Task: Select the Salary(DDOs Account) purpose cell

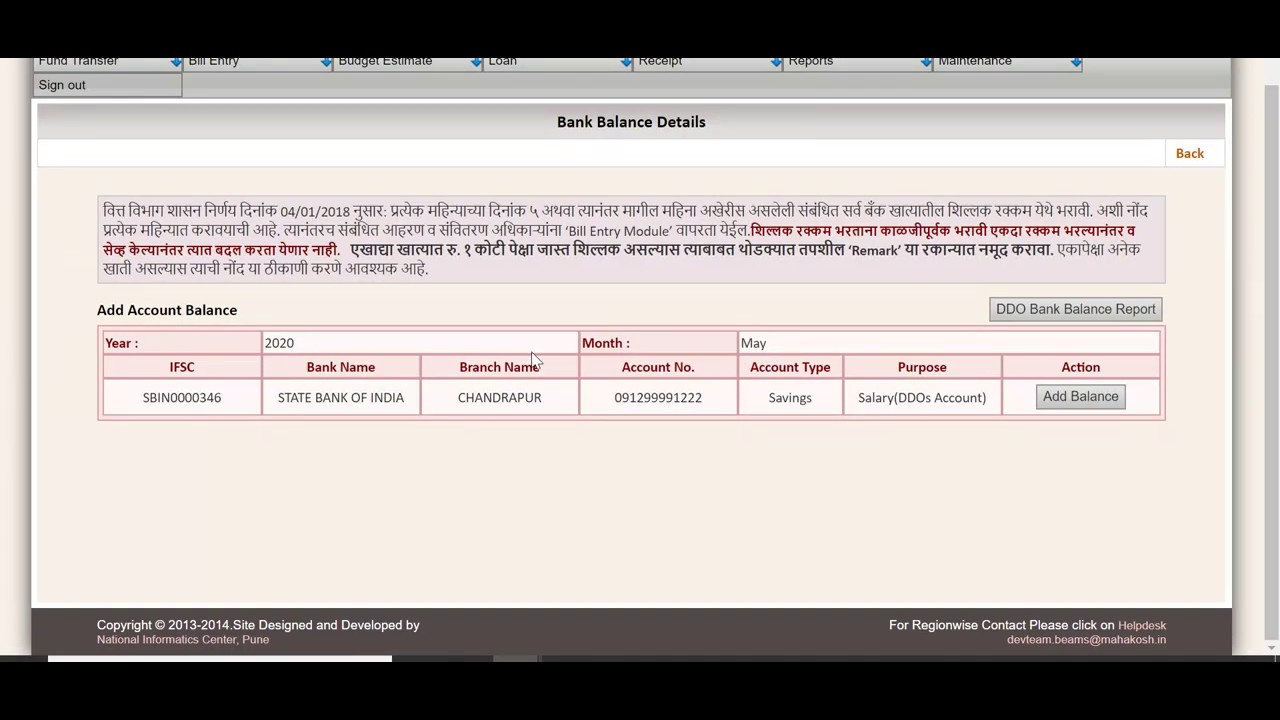Action: [x=922, y=397]
